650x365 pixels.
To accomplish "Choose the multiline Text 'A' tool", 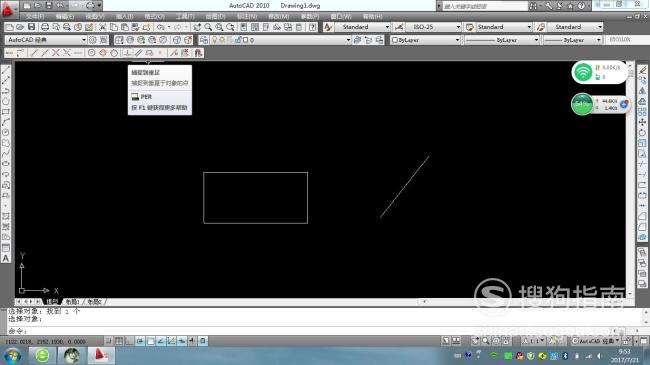I will point(6,258).
